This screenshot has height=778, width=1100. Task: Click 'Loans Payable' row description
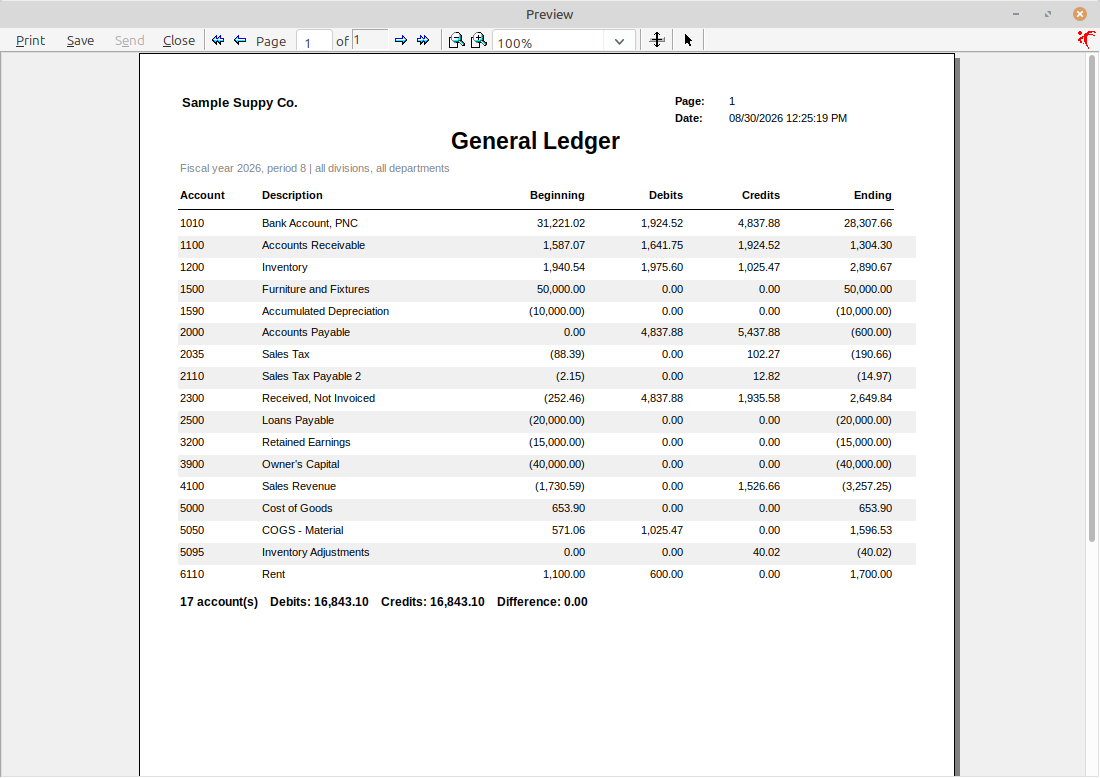297,420
